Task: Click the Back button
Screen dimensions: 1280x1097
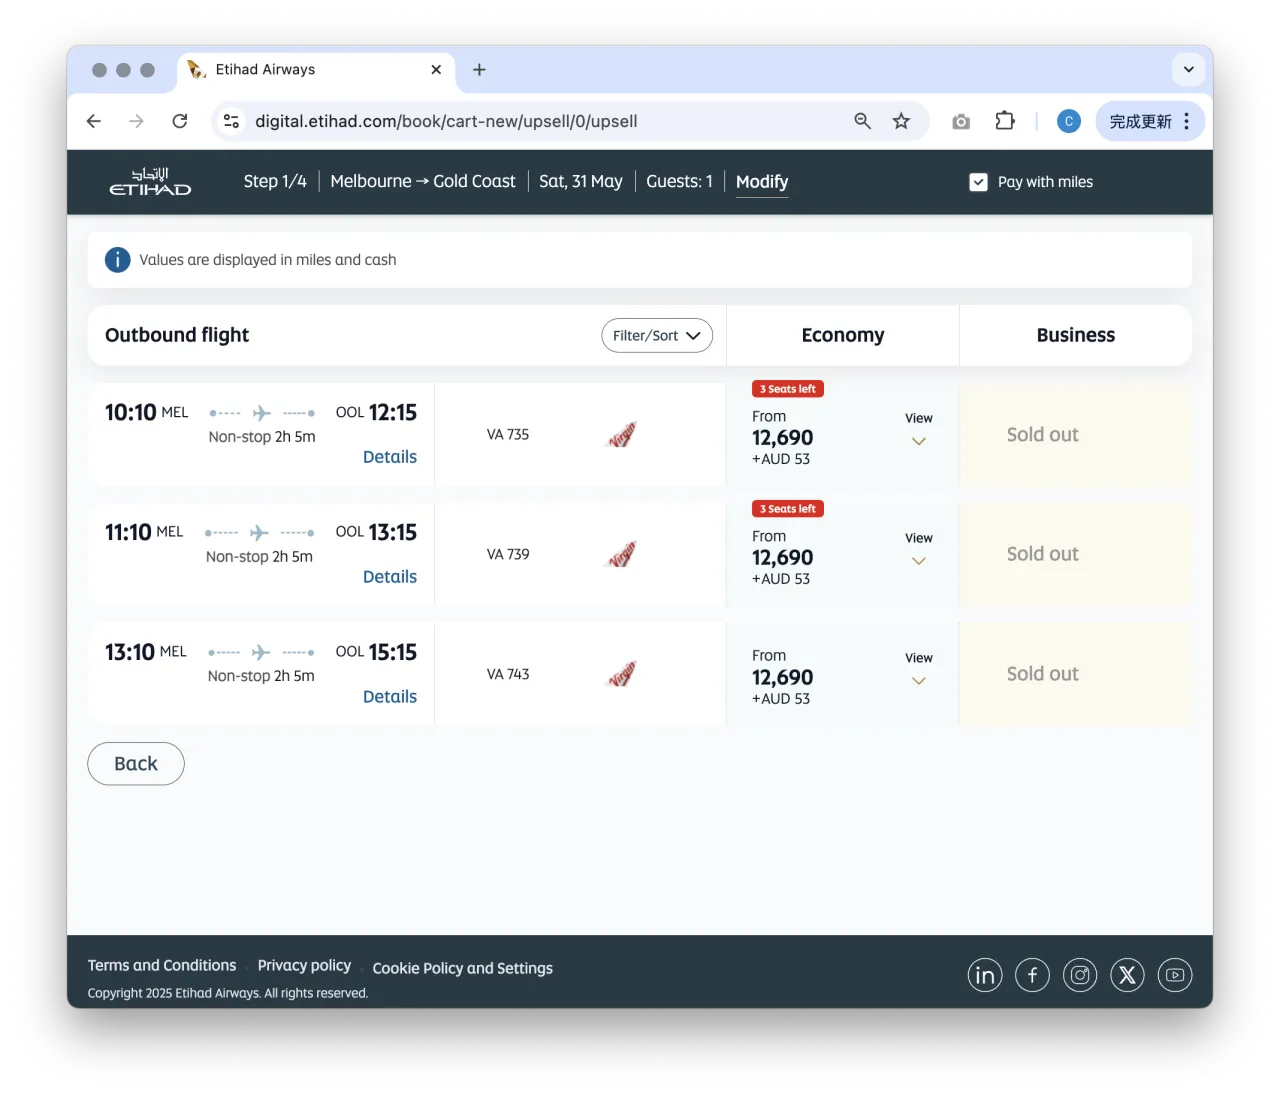Action: click(136, 764)
